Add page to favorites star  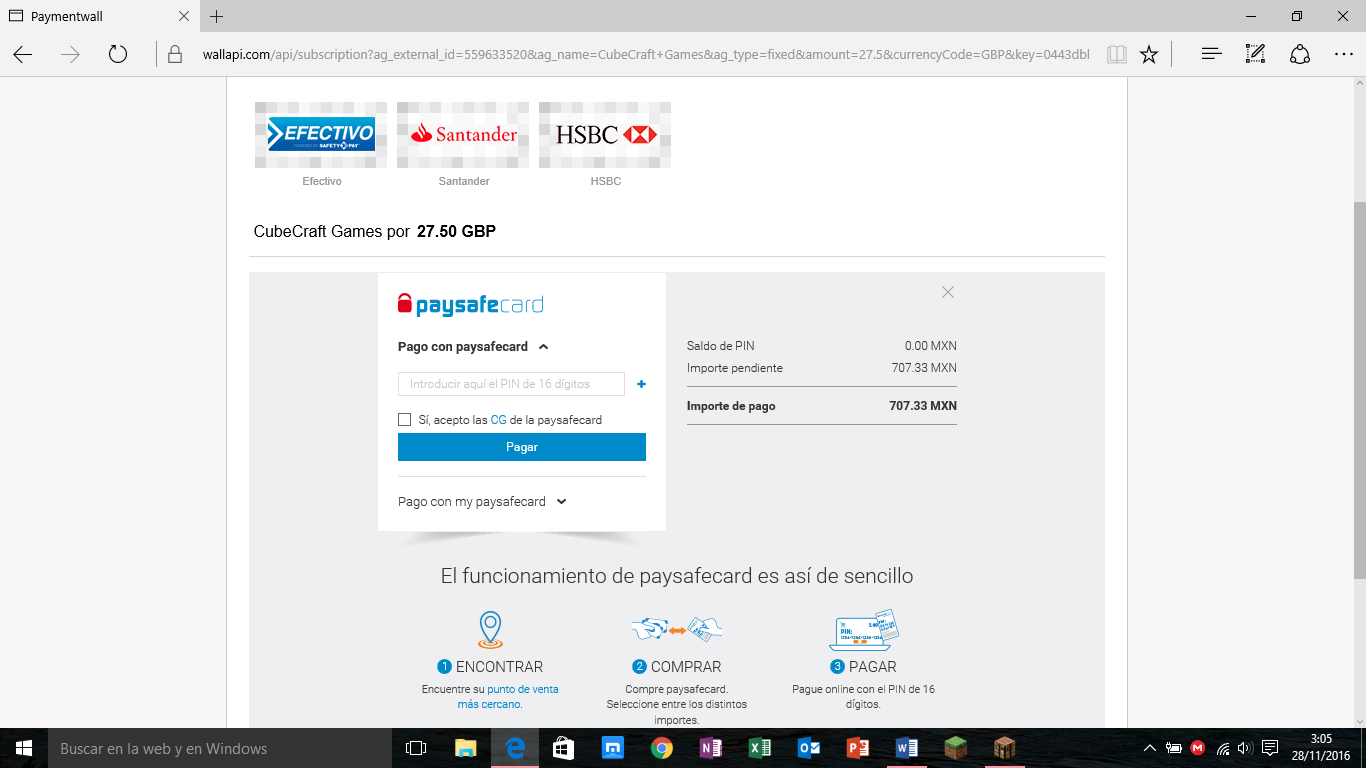point(1149,54)
